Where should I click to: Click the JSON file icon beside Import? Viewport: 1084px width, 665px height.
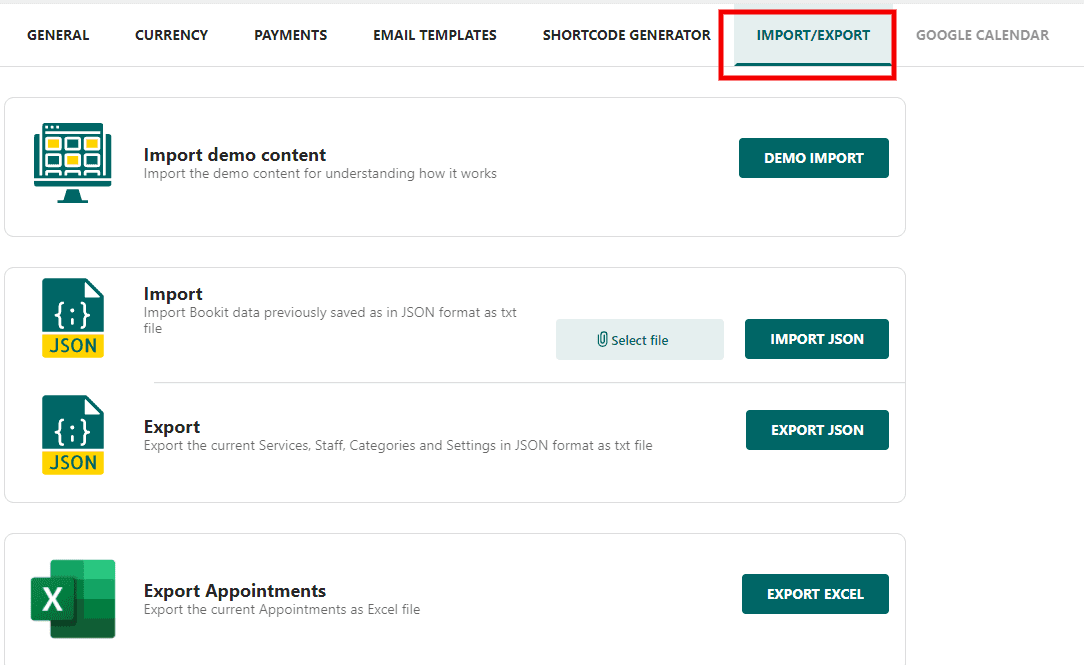(73, 318)
